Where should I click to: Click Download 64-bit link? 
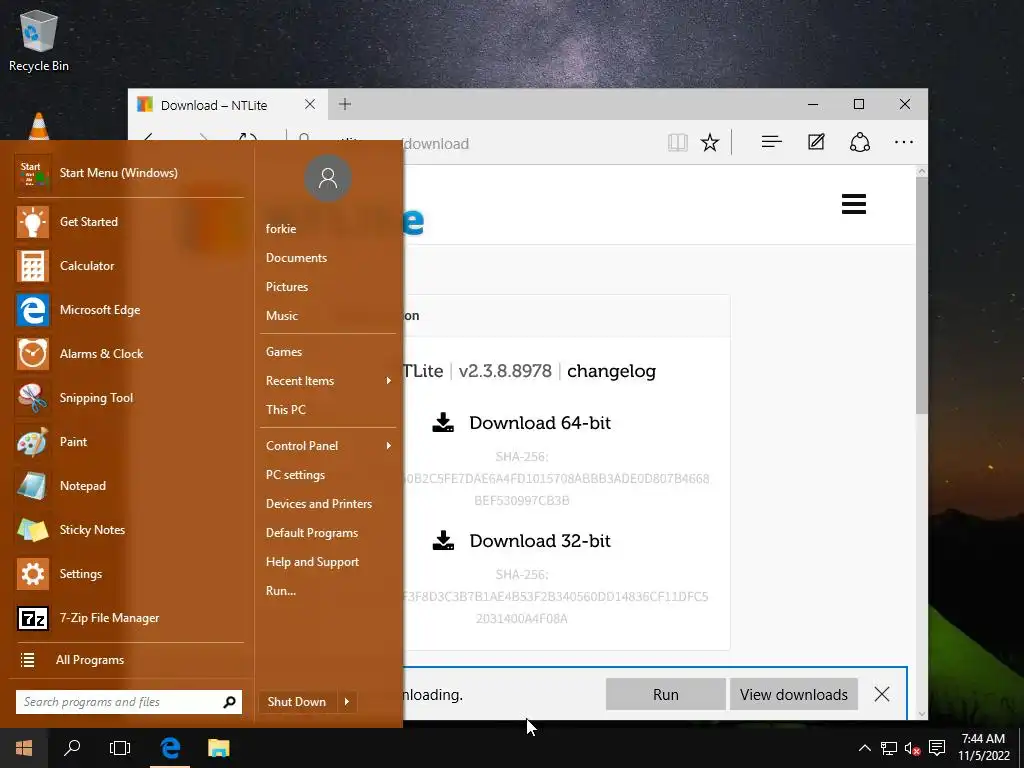(x=522, y=423)
